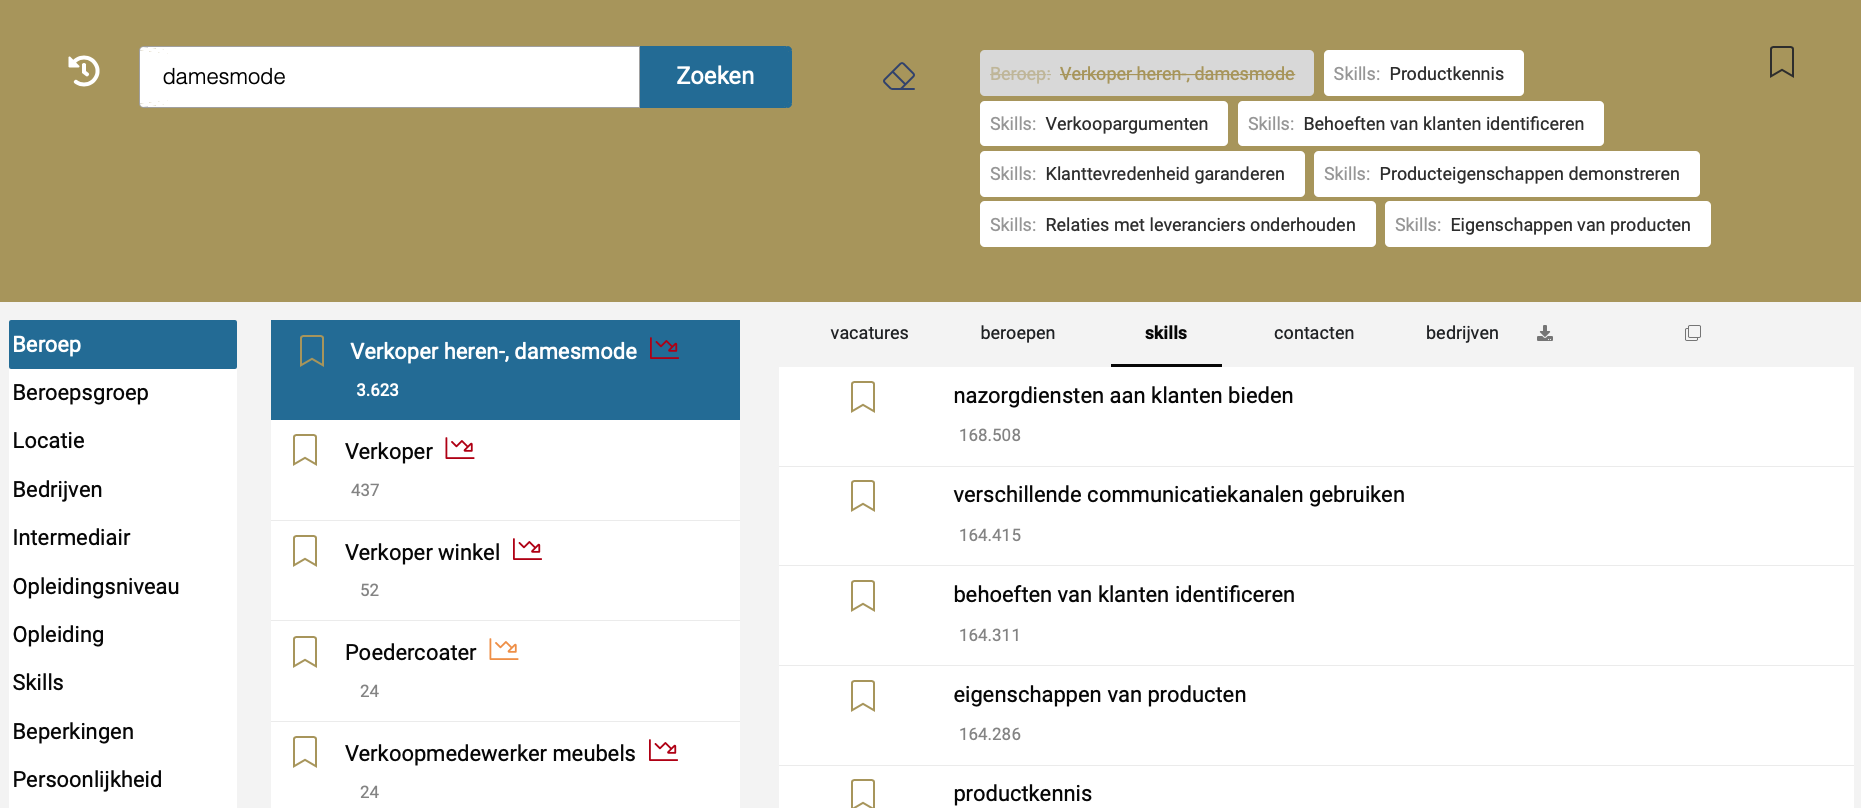Switch to the contacten tab
Image resolution: width=1861 pixels, height=808 pixels.
pyautogui.click(x=1314, y=333)
